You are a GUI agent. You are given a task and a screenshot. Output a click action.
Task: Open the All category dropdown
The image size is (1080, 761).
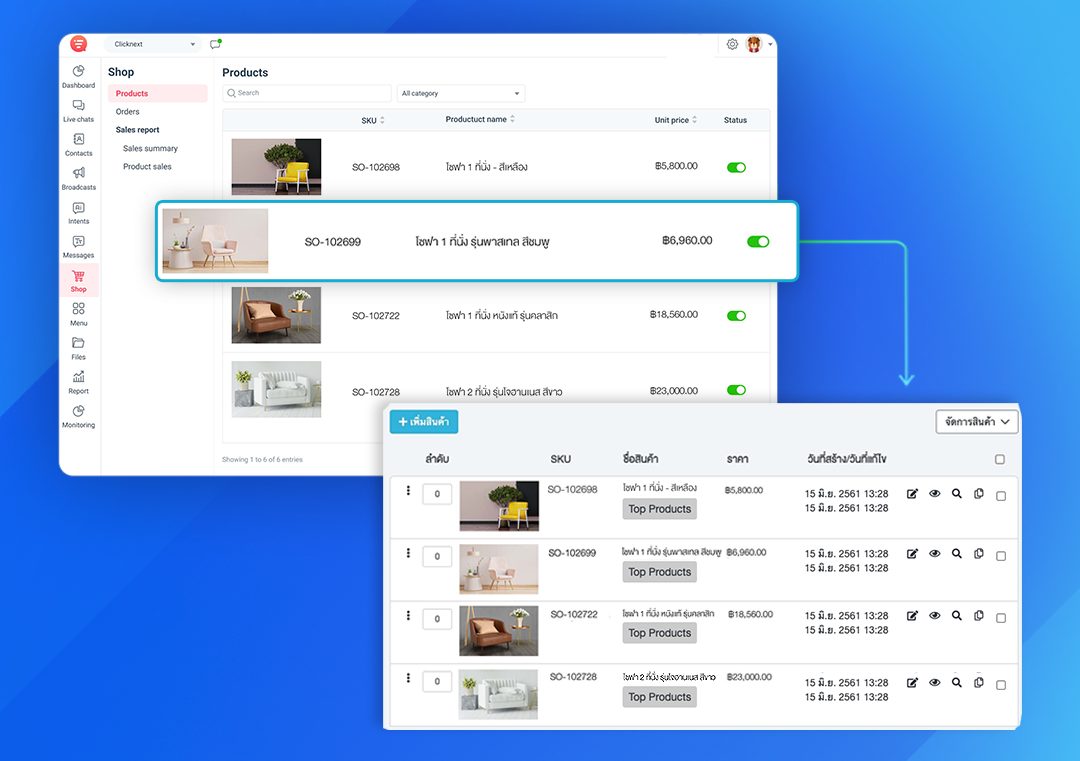click(x=460, y=93)
